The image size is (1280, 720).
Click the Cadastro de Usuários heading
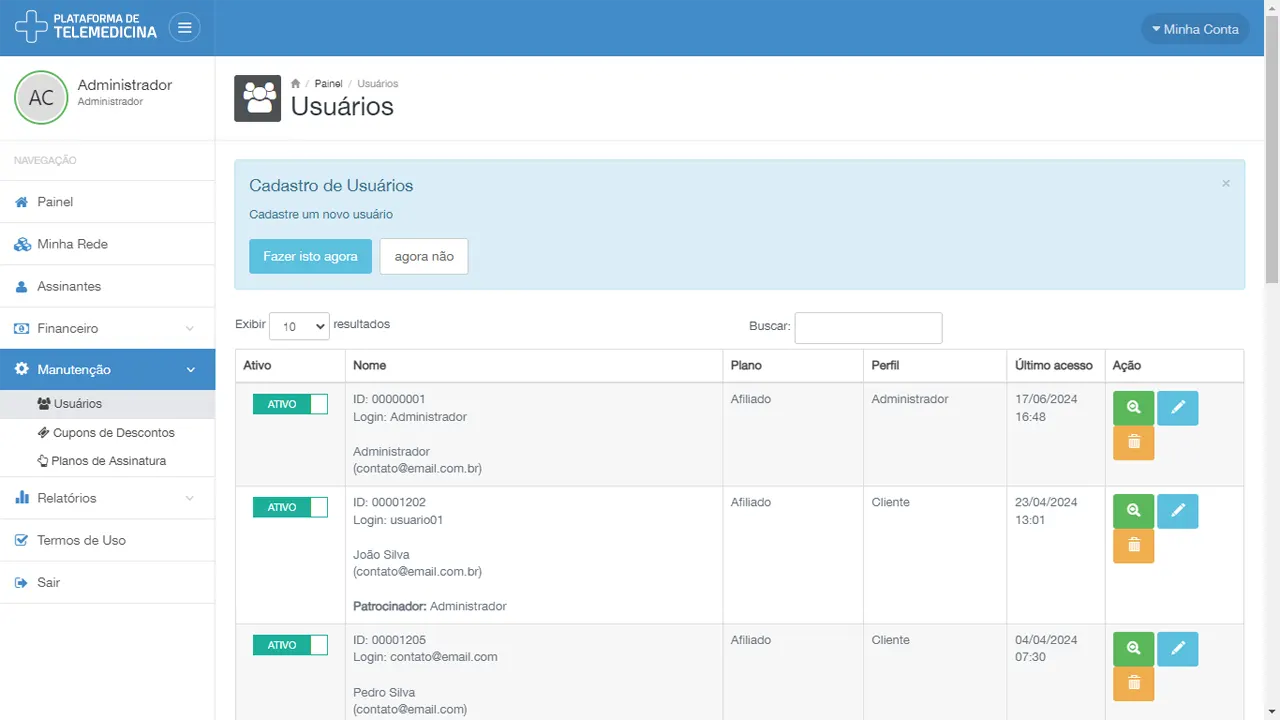331,186
